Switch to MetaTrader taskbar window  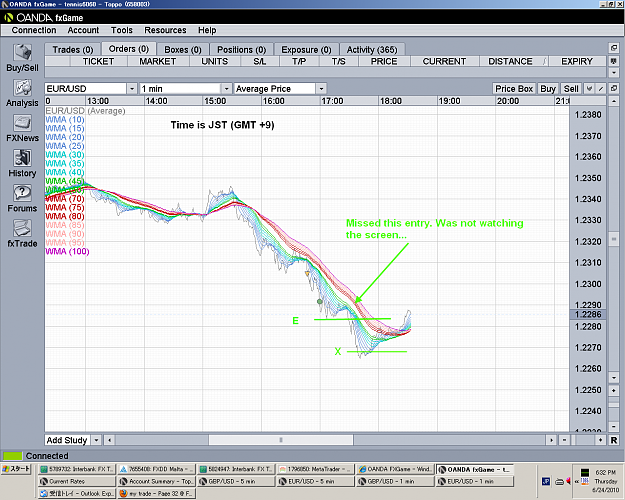(314, 469)
